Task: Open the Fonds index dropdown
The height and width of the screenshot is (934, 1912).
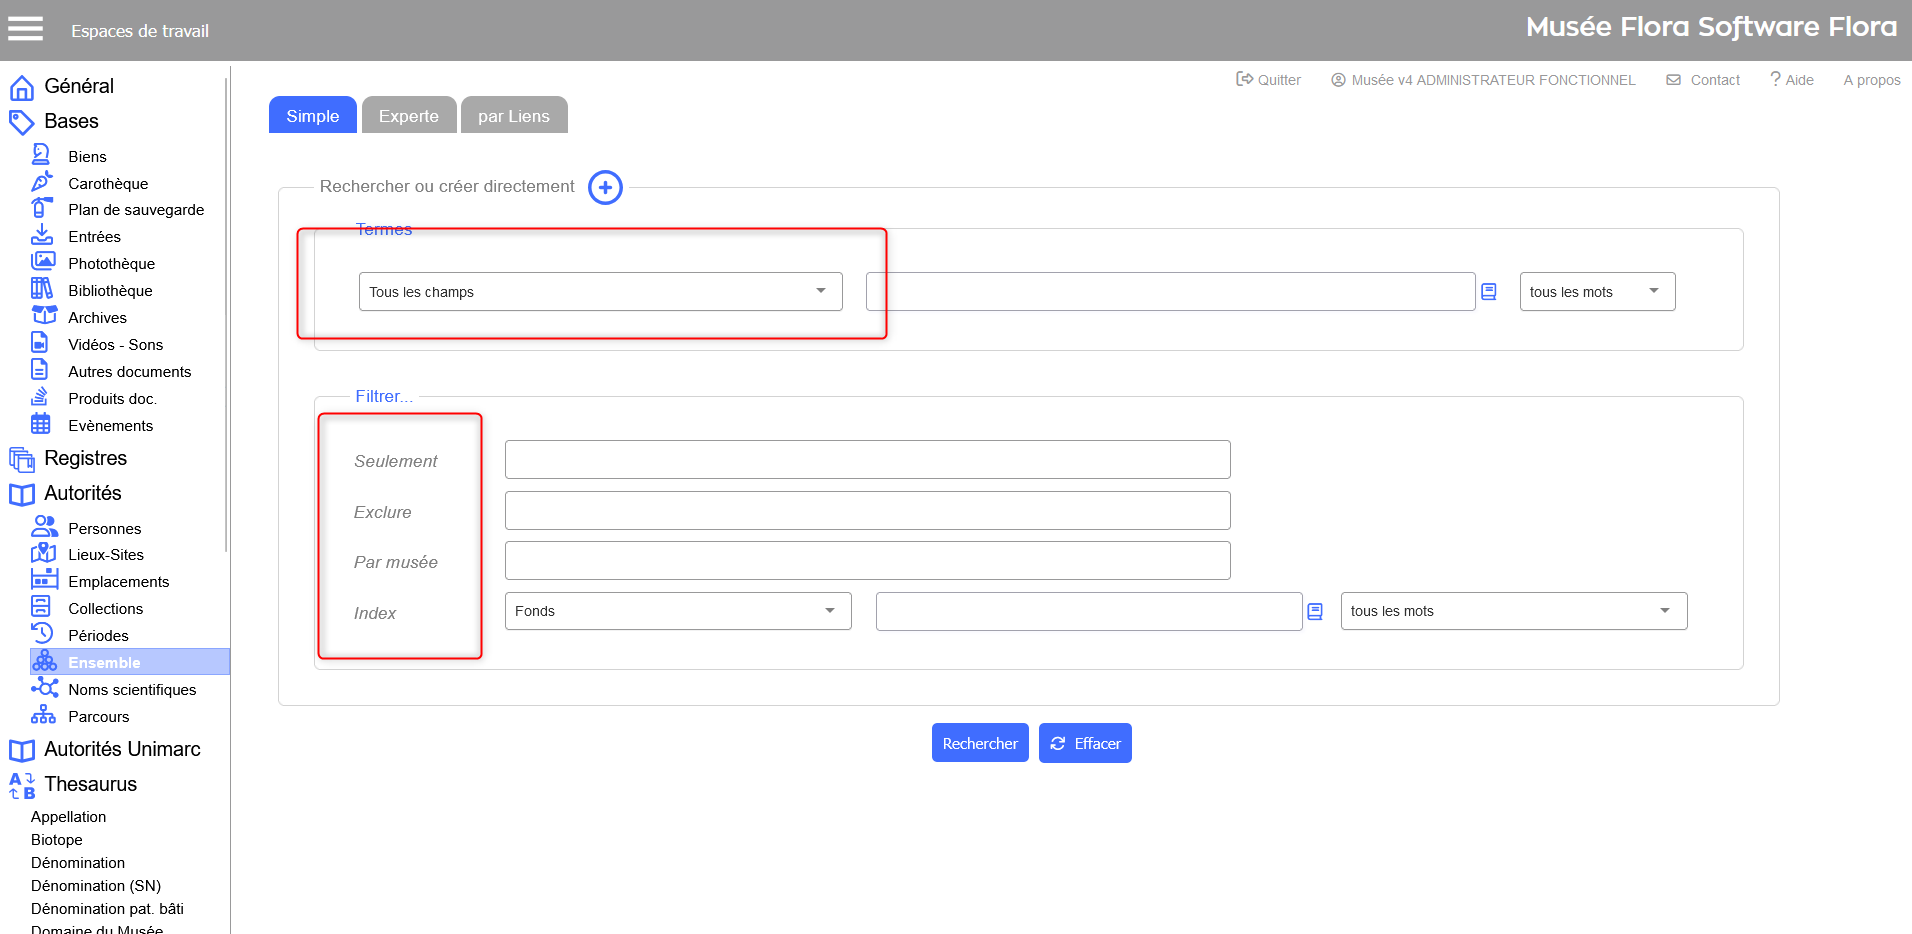Action: pos(677,611)
